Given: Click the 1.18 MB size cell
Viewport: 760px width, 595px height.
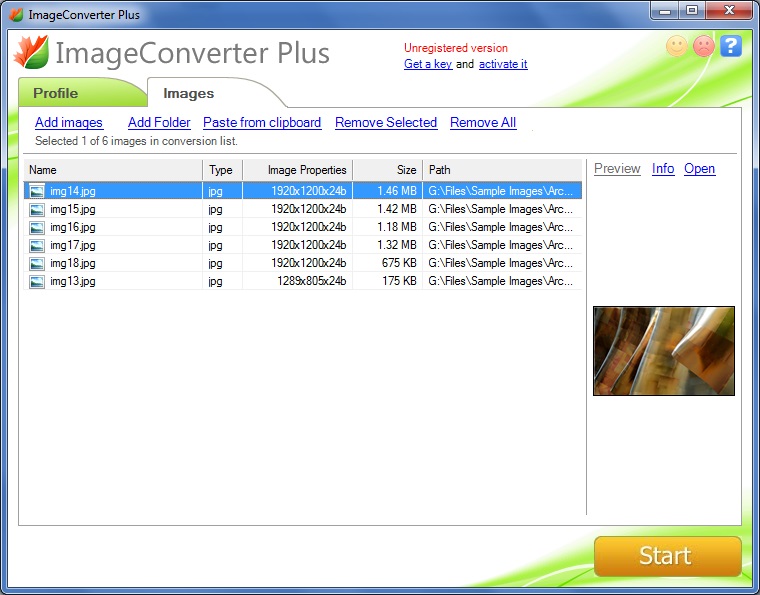Looking at the screenshot, I should click(397, 227).
